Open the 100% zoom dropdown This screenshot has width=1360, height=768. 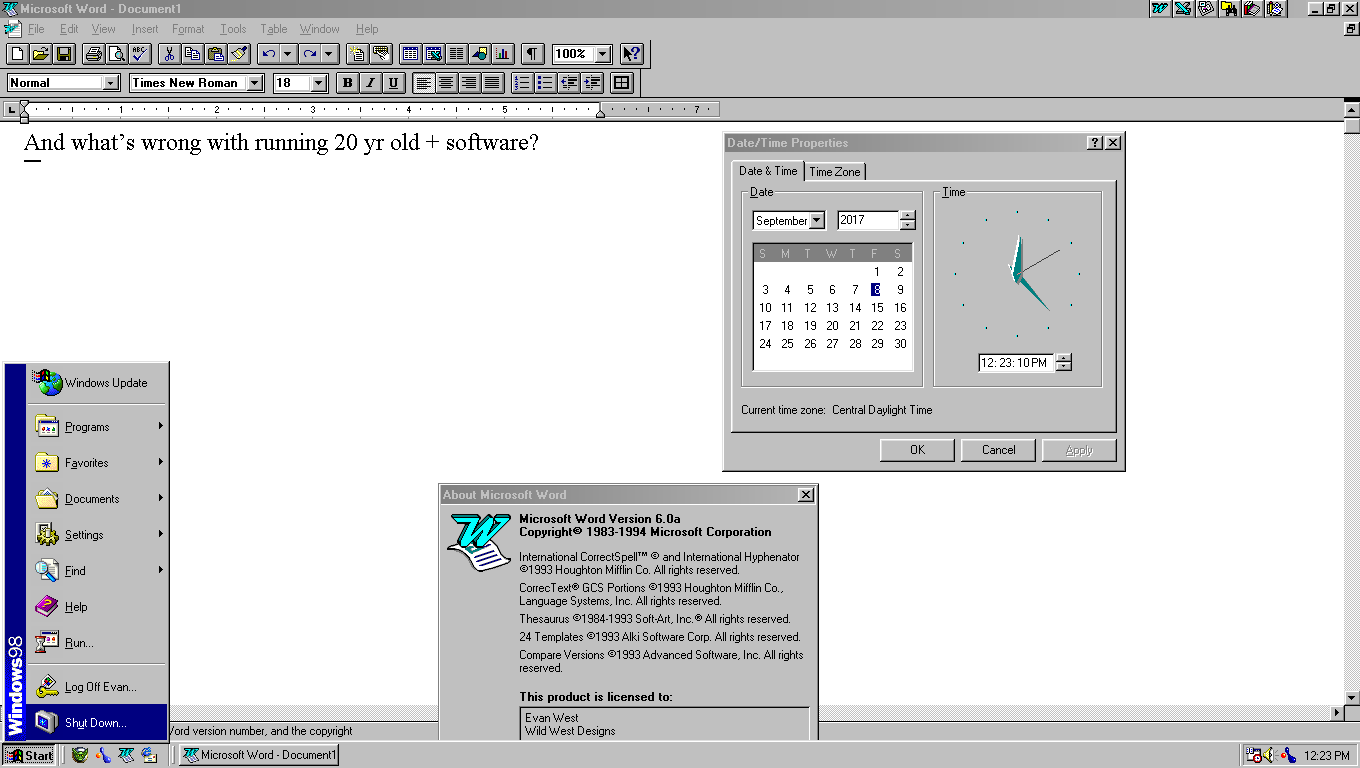(603, 54)
